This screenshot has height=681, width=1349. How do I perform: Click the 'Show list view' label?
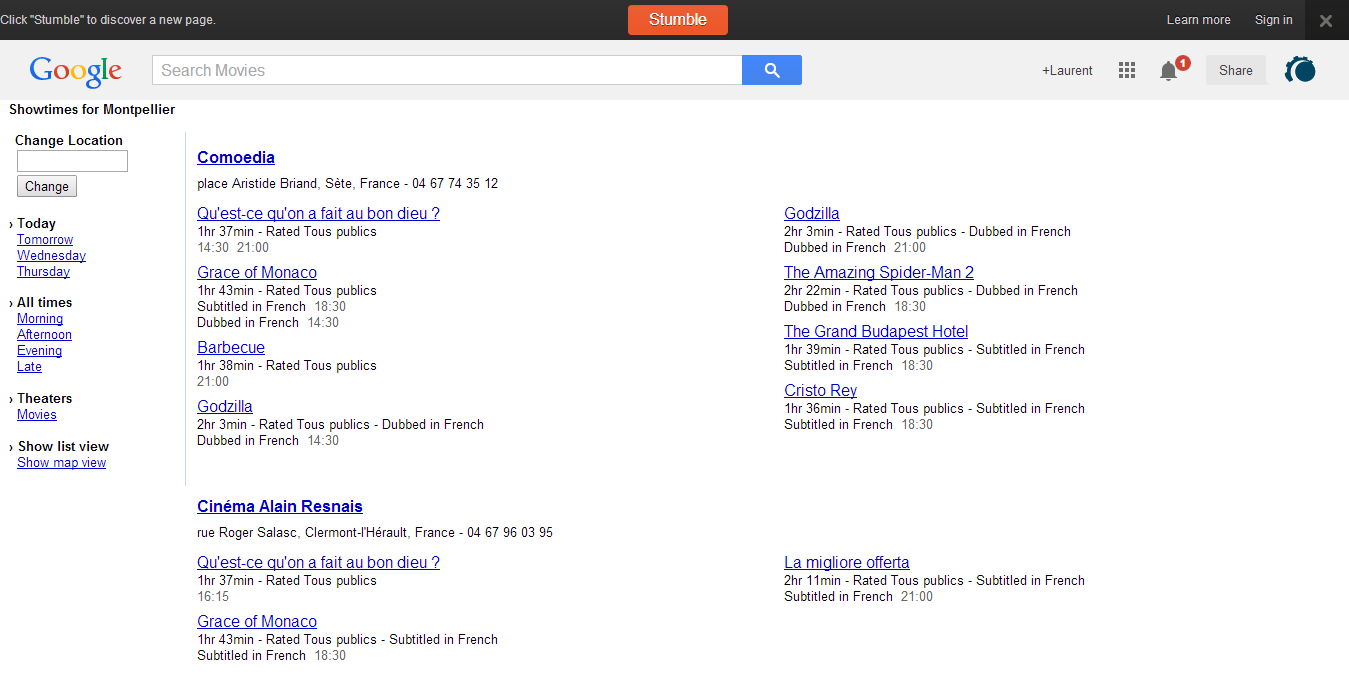pyautogui.click(x=63, y=447)
